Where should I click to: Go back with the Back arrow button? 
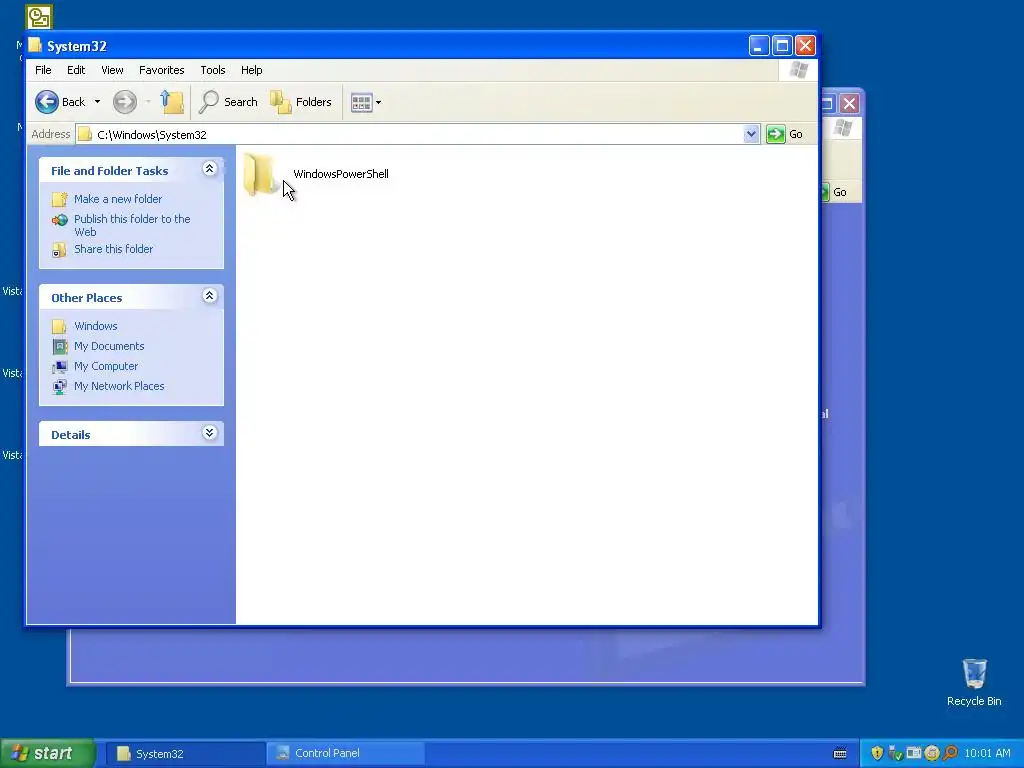click(x=60, y=102)
